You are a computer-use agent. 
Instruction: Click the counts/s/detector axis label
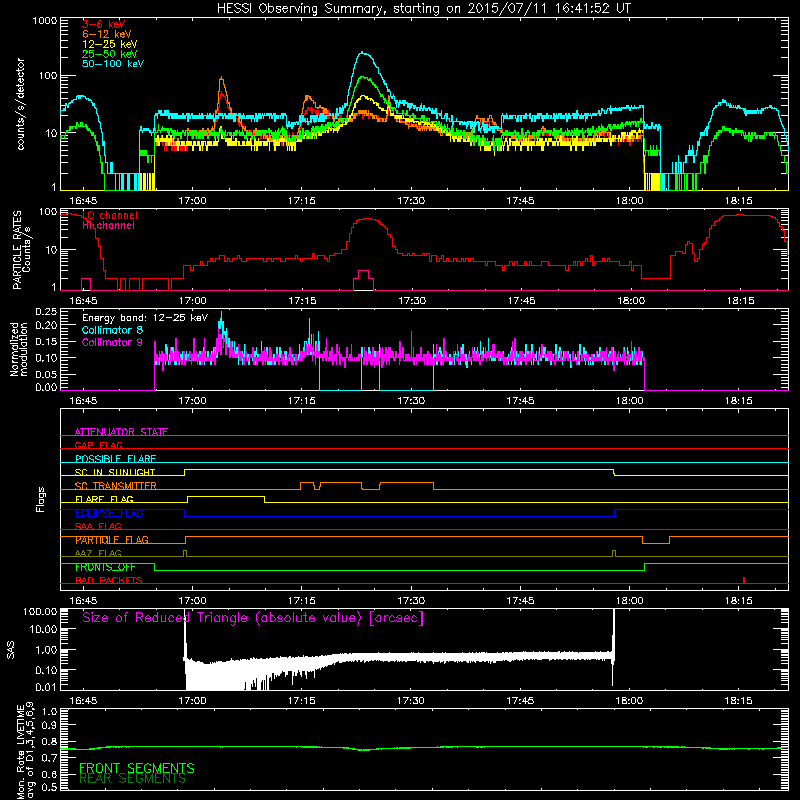[21, 104]
